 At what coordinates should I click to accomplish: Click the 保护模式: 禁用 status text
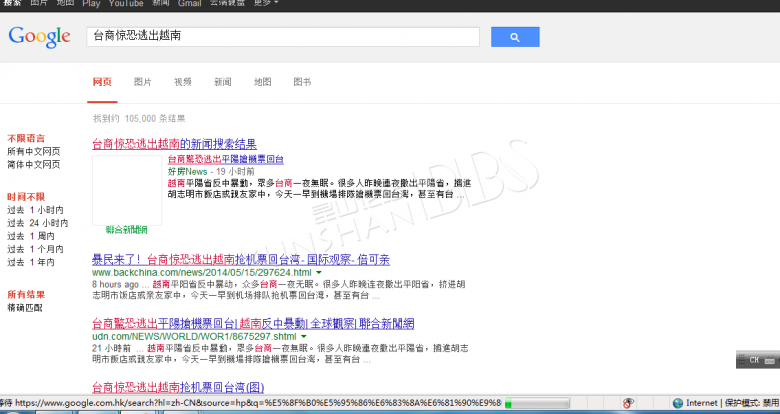point(752,403)
